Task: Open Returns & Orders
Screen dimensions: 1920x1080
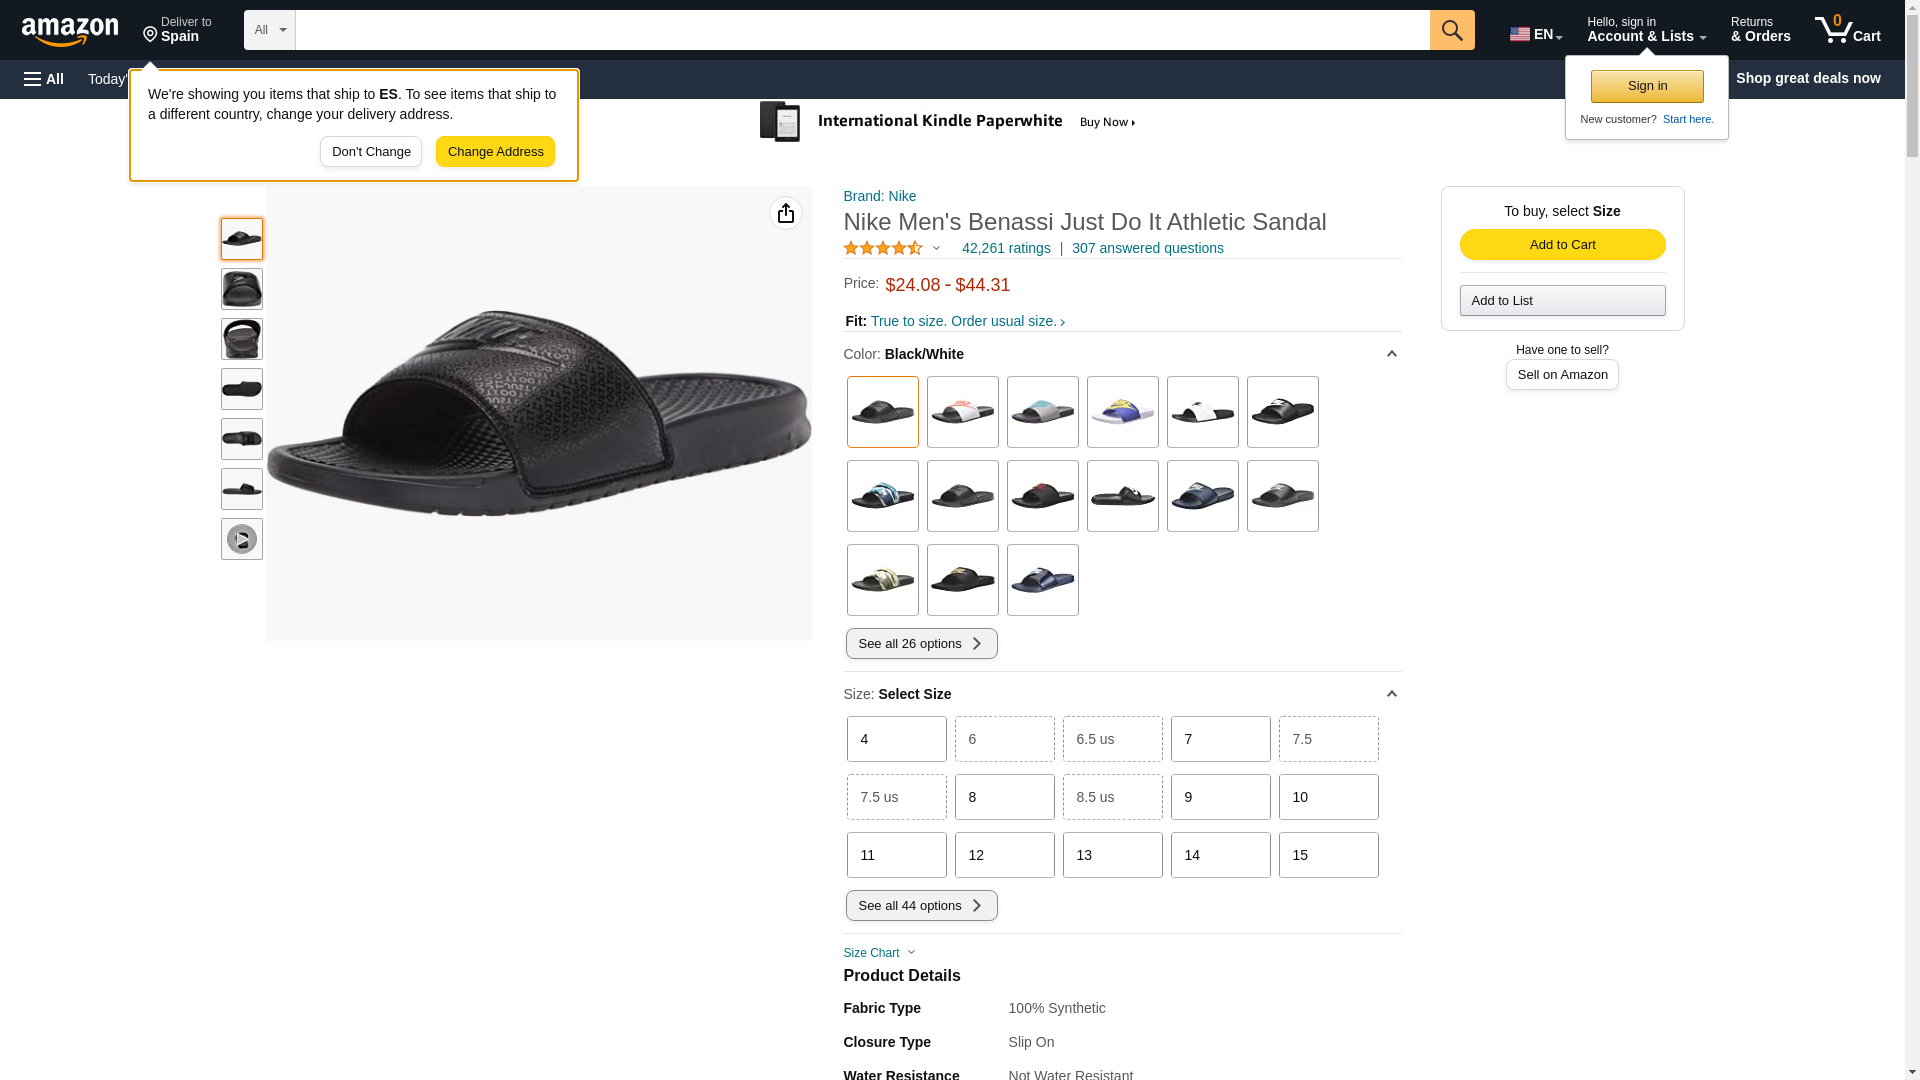Action: pos(1759,30)
